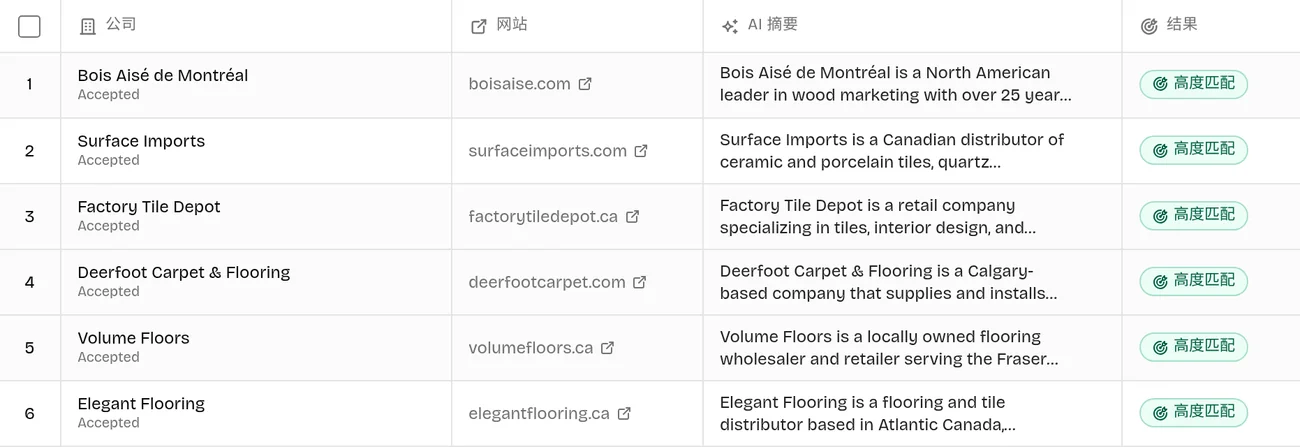
Task: Open company Volume Floors
Action: pyautogui.click(x=134, y=338)
